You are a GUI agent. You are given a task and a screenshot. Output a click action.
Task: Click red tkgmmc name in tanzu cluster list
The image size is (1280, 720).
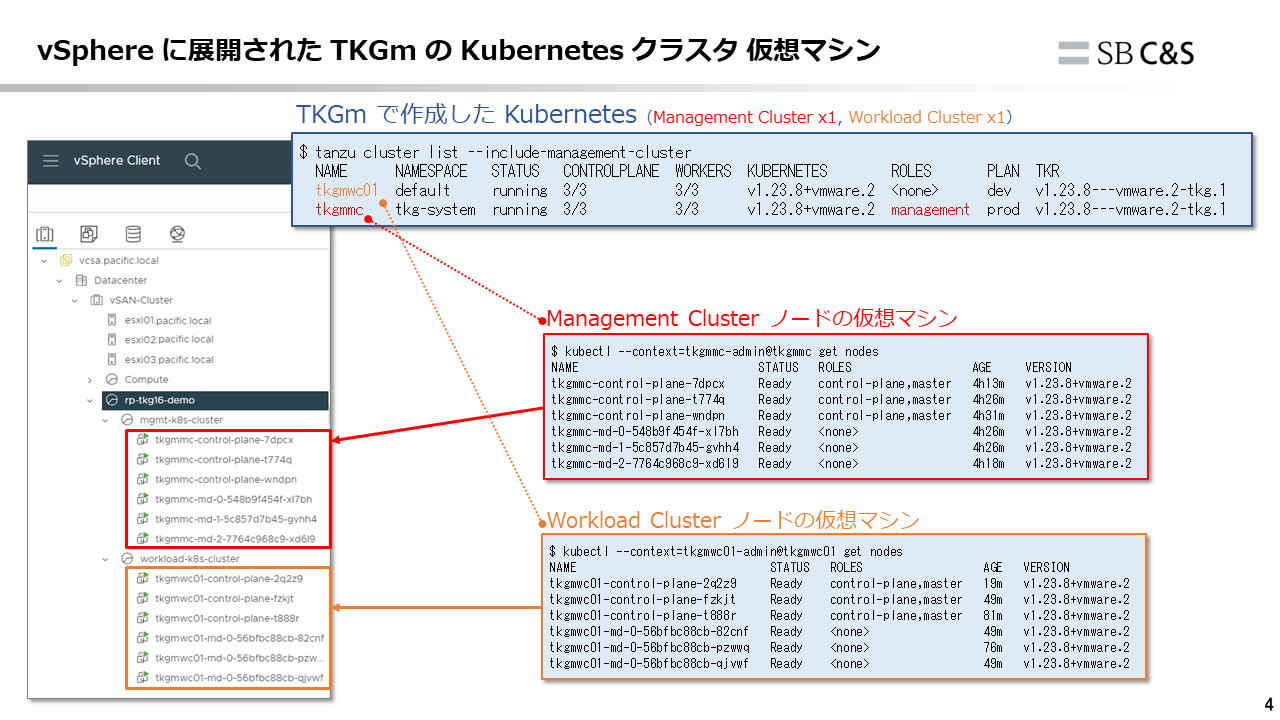pos(339,210)
